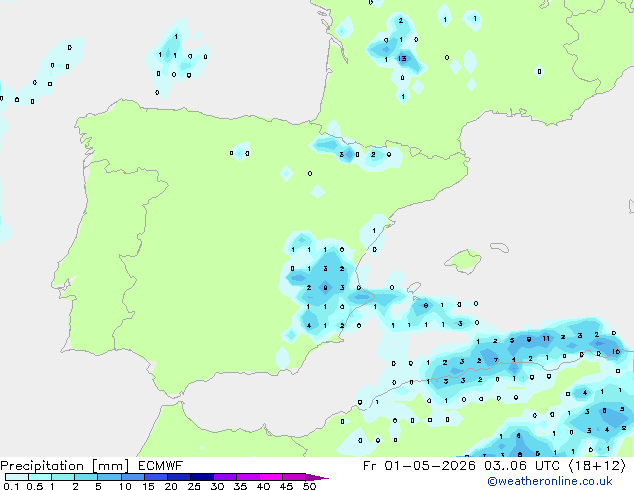The height and width of the screenshot is (490, 634).
Task: Click the Mallorca island on the map
Action: 463,261
